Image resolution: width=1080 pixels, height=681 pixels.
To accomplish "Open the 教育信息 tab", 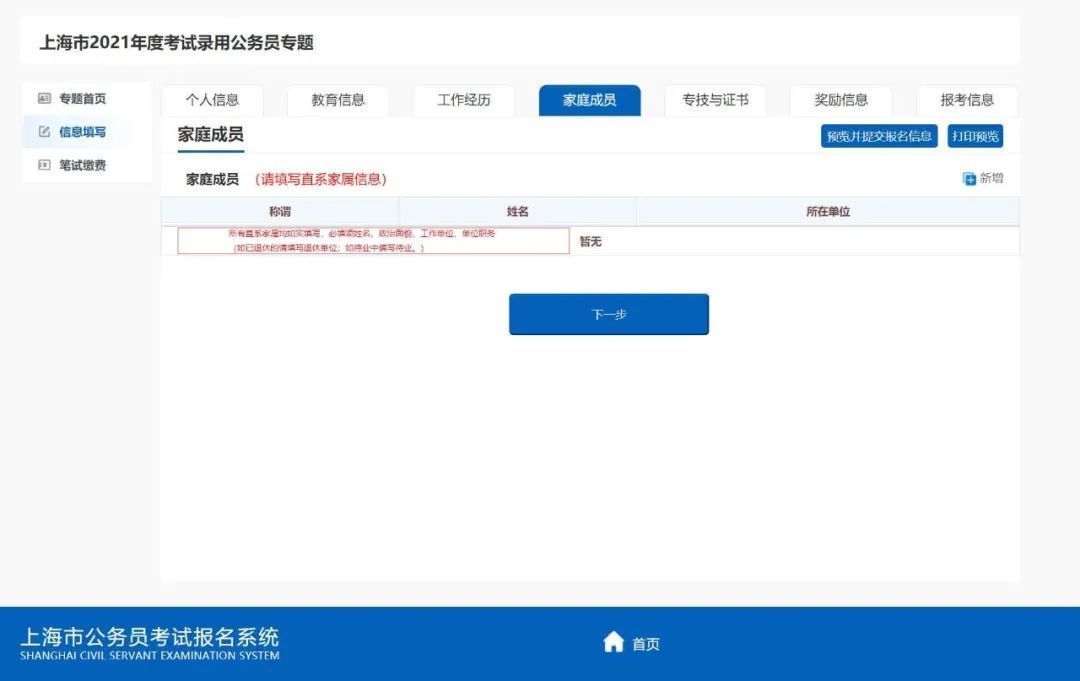I will click(x=338, y=100).
